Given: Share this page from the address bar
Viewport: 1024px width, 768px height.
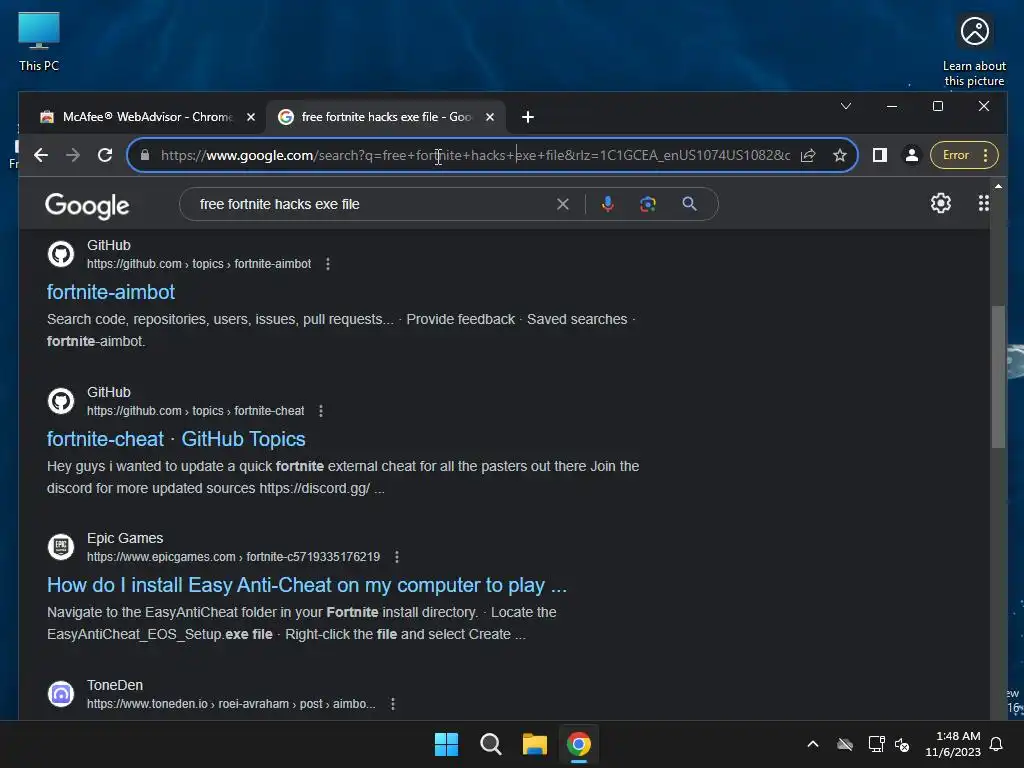Looking at the screenshot, I should pyautogui.click(x=808, y=155).
